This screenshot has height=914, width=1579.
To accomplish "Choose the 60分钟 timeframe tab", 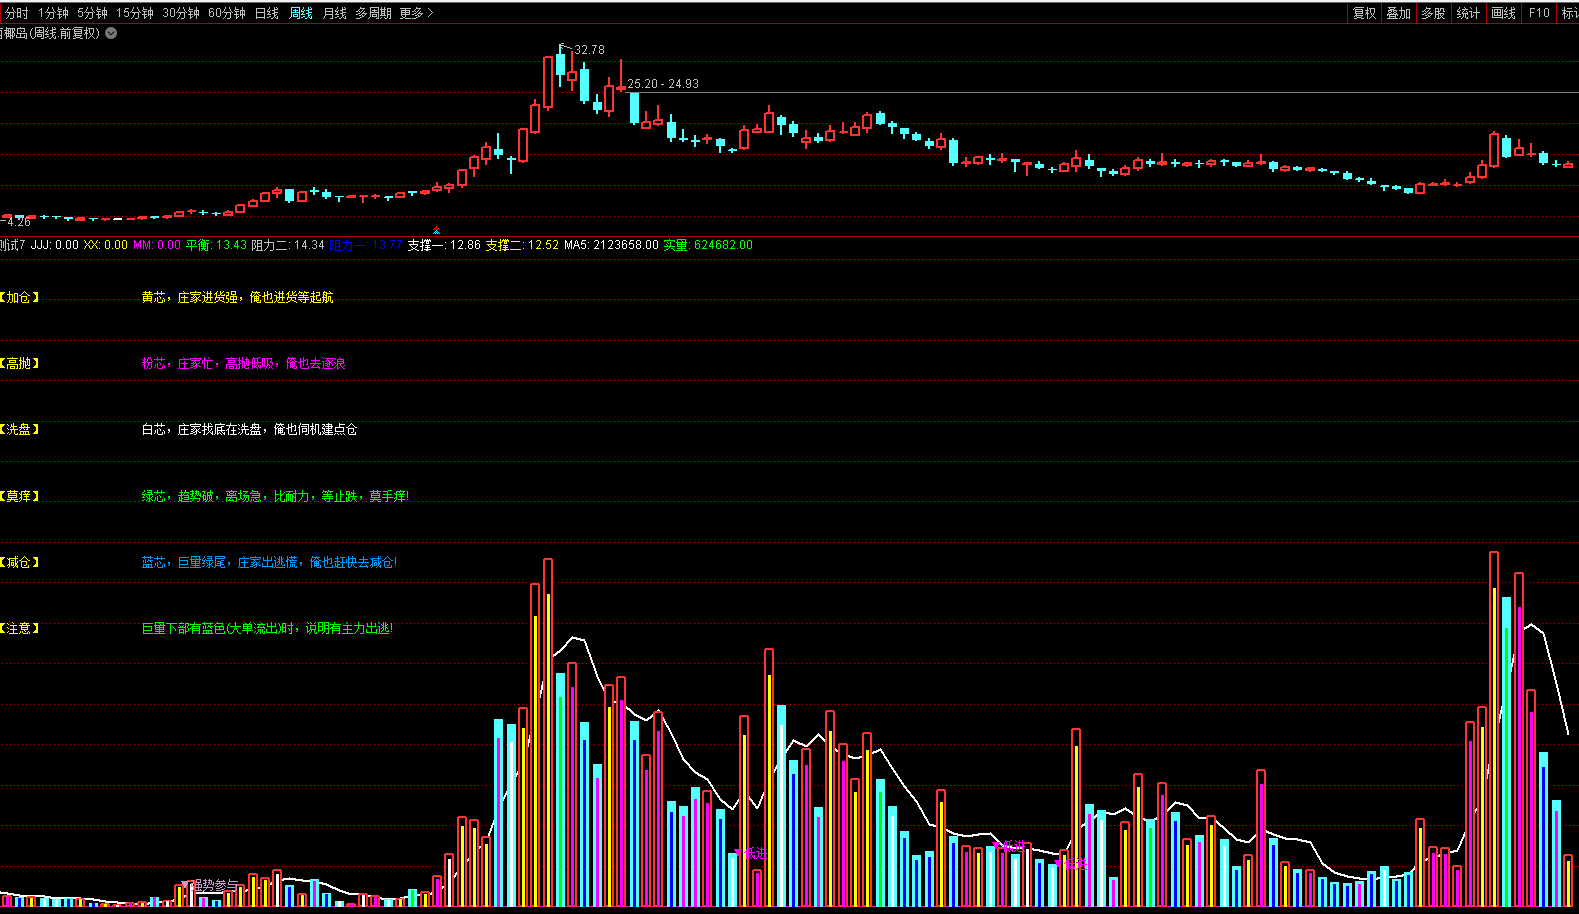I will [x=227, y=13].
